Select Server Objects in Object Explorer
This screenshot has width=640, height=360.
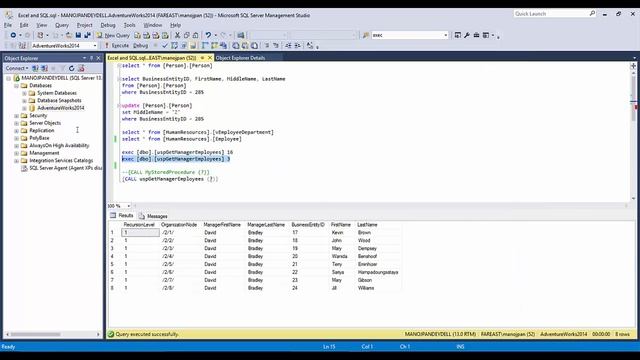pyautogui.click(x=45, y=123)
